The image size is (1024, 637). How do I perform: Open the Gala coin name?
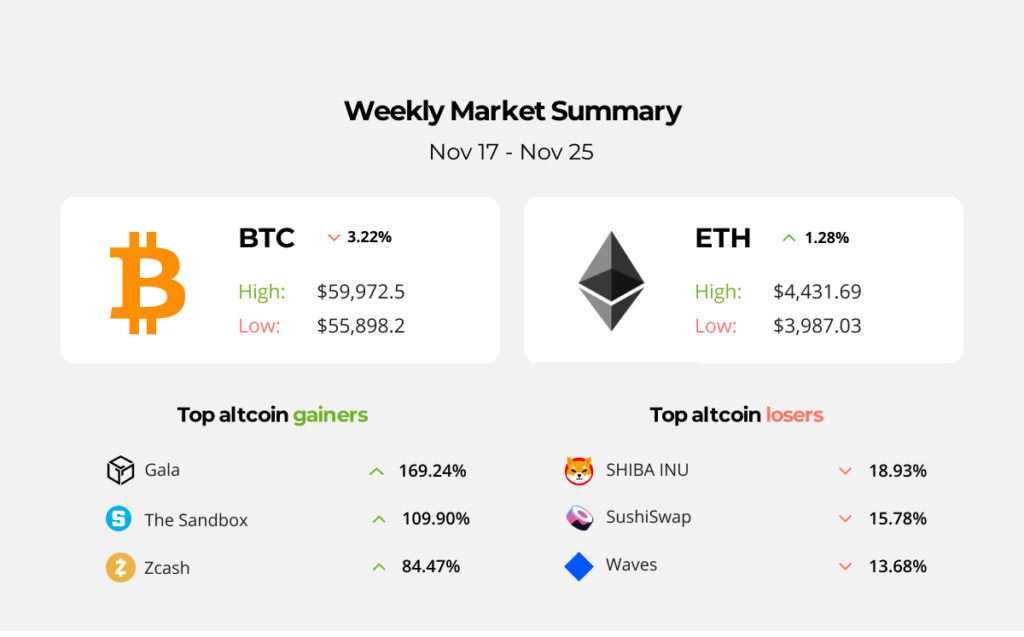click(x=162, y=470)
